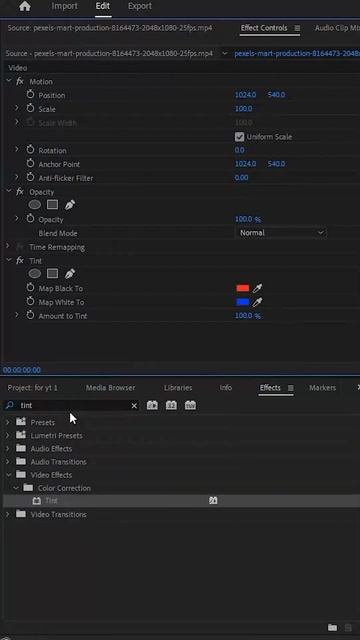
Task: Toggle the Tint fx button
Action: coord(20,260)
